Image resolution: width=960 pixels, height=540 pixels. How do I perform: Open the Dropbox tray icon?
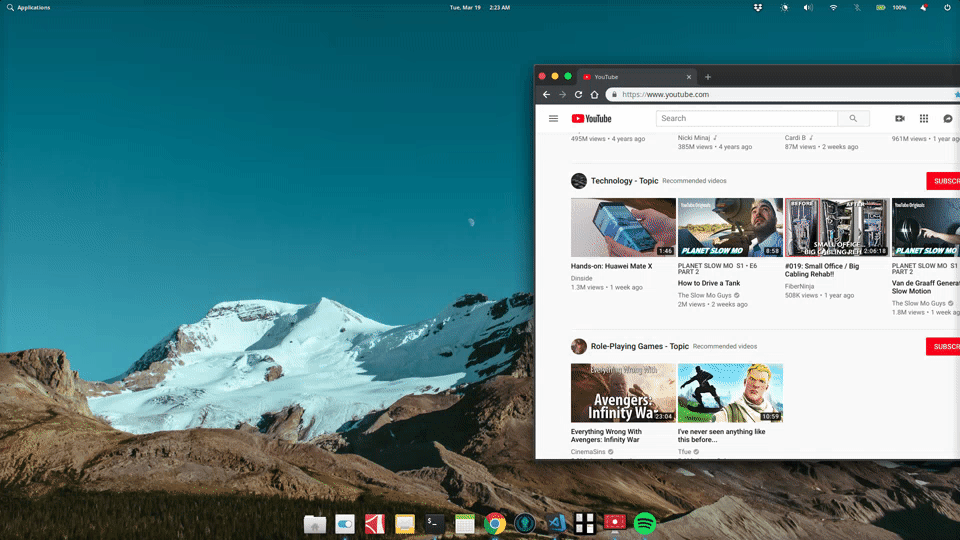pos(758,7)
